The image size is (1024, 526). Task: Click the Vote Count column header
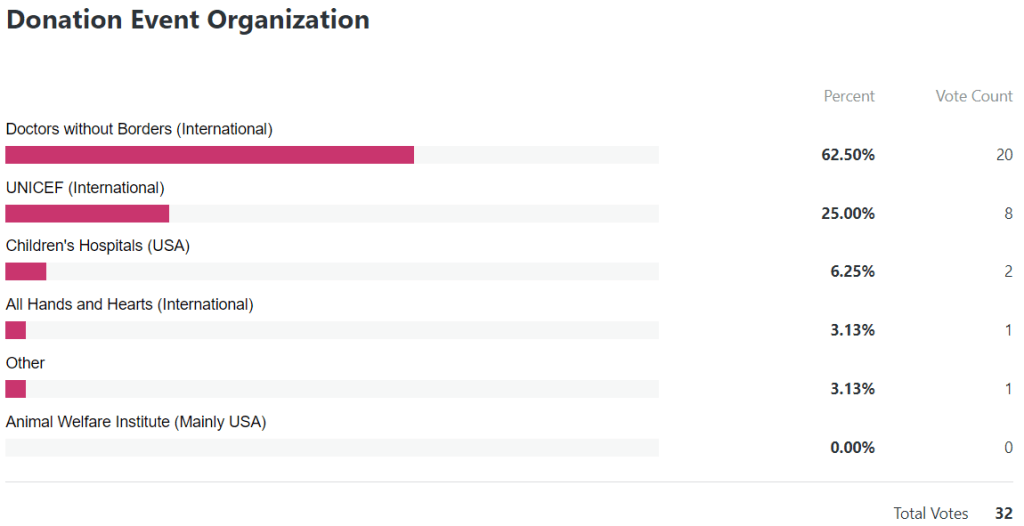point(974,96)
